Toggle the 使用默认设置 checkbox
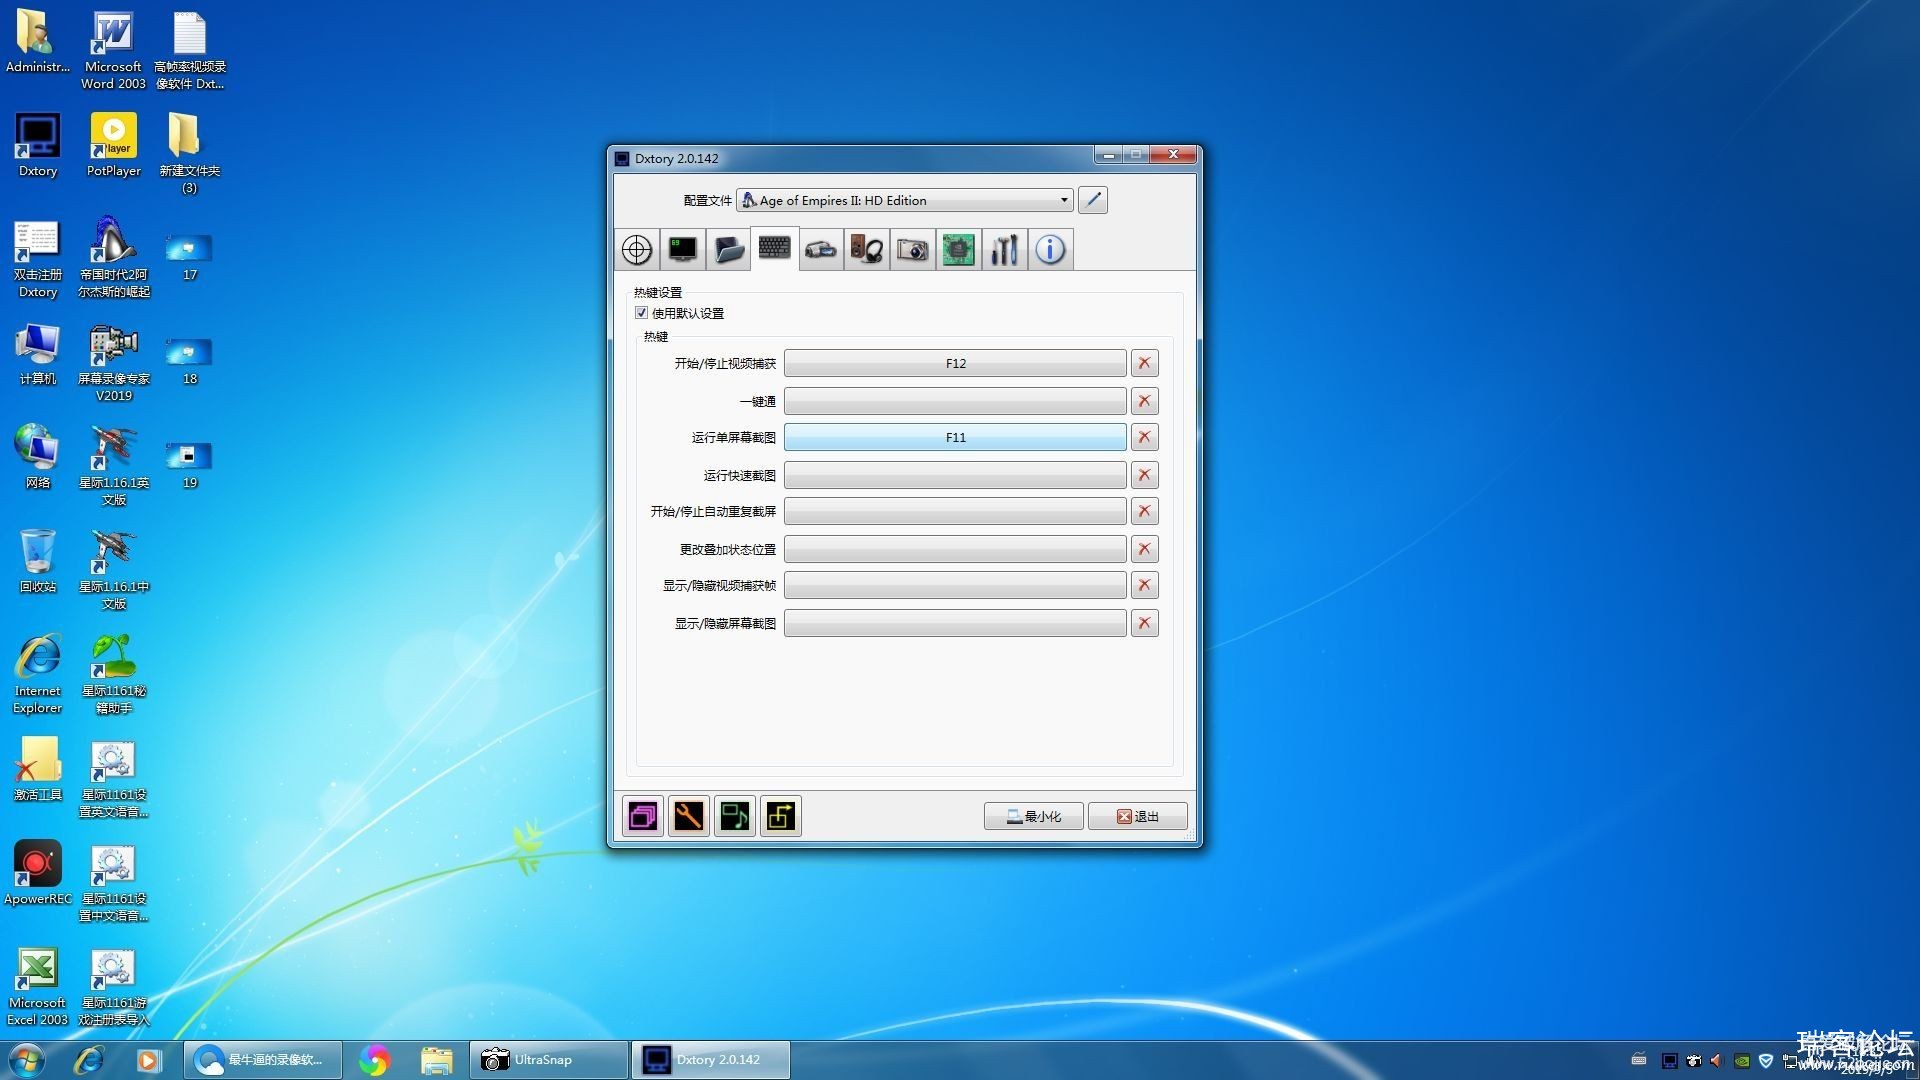The width and height of the screenshot is (1920, 1080). coord(642,313)
